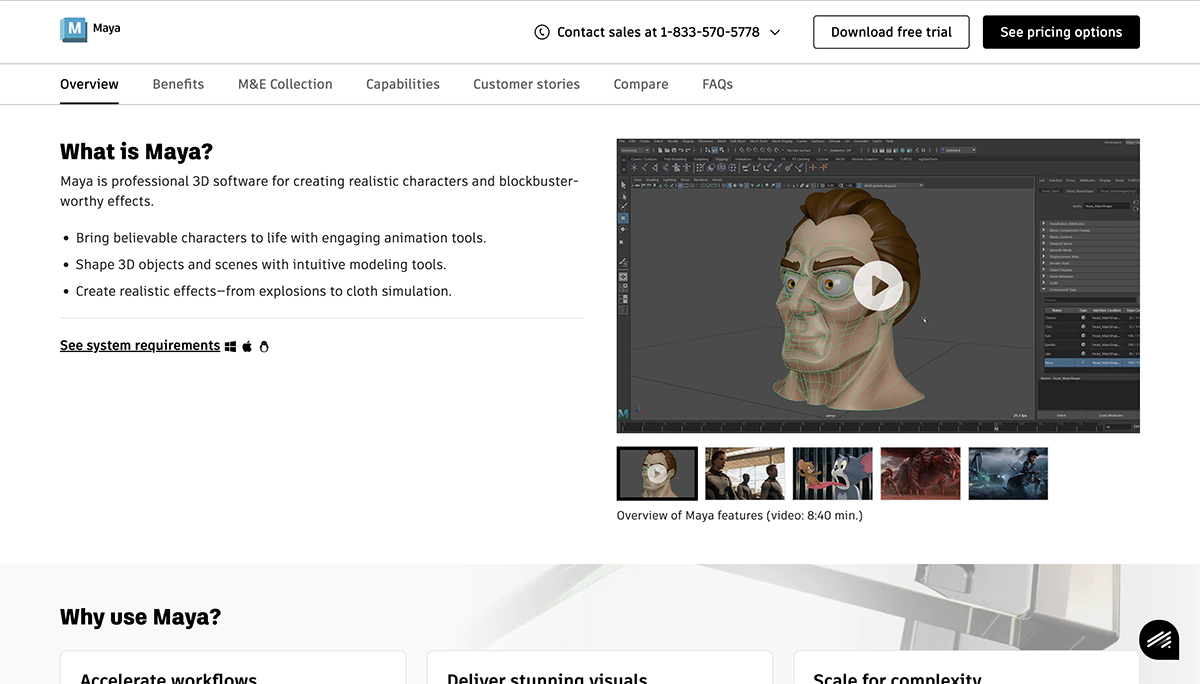Select the thumbnail showing men in suits
Screen dimensions: 1200x684
[x=745, y=473]
